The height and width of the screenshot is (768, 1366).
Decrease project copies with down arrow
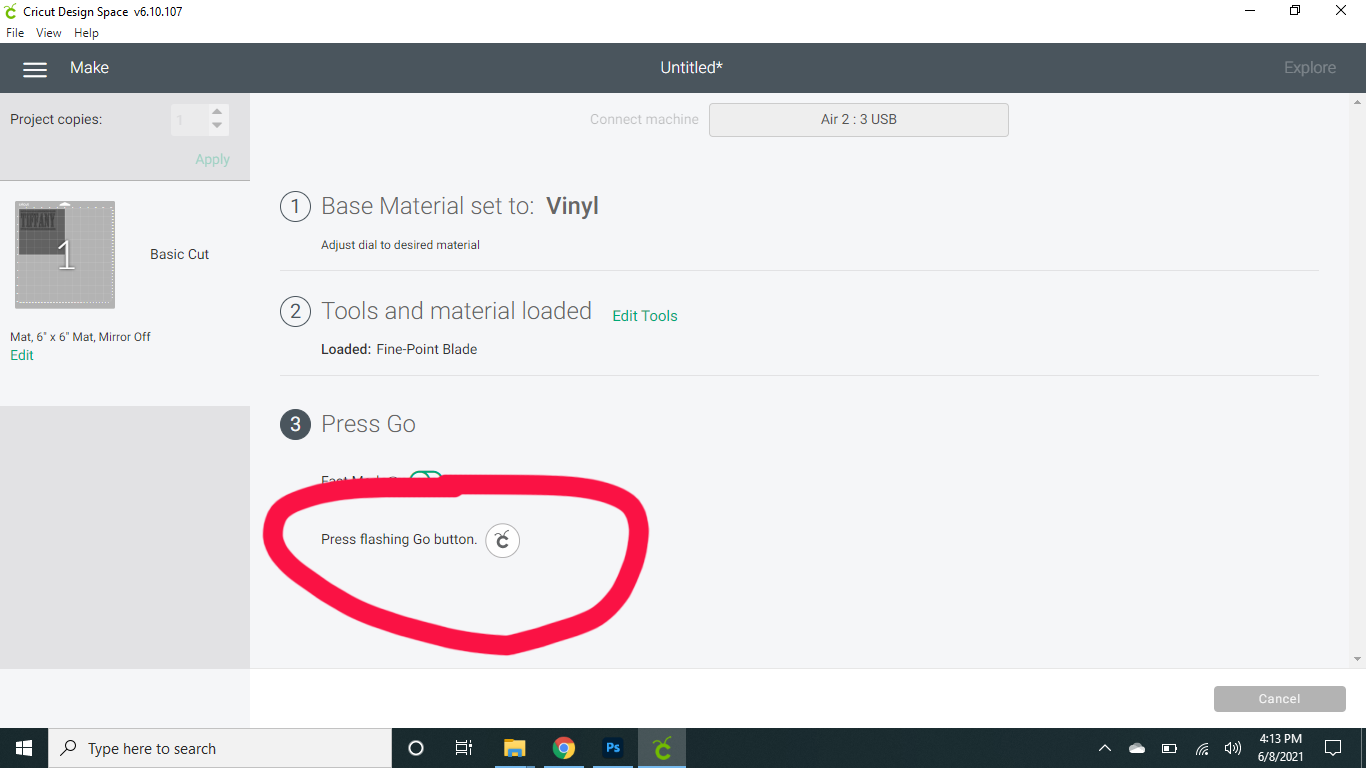click(x=217, y=126)
